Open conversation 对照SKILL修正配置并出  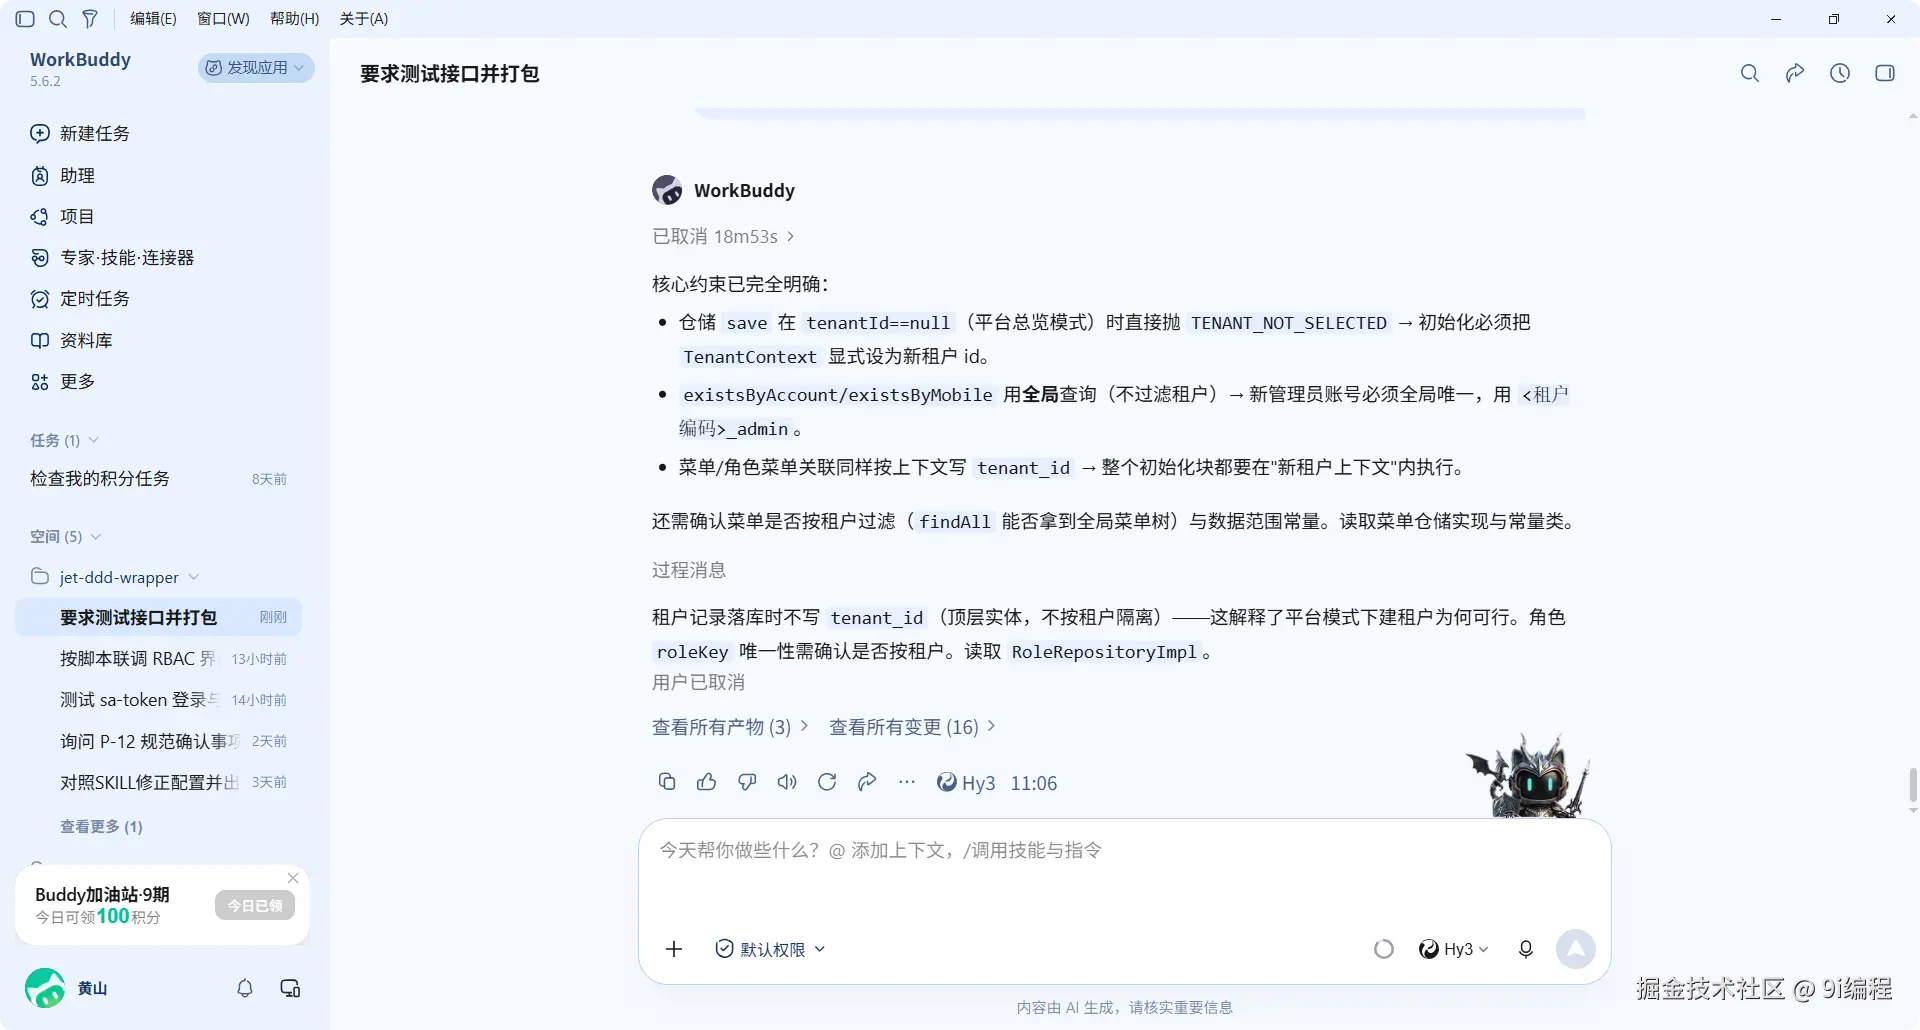tap(158, 782)
